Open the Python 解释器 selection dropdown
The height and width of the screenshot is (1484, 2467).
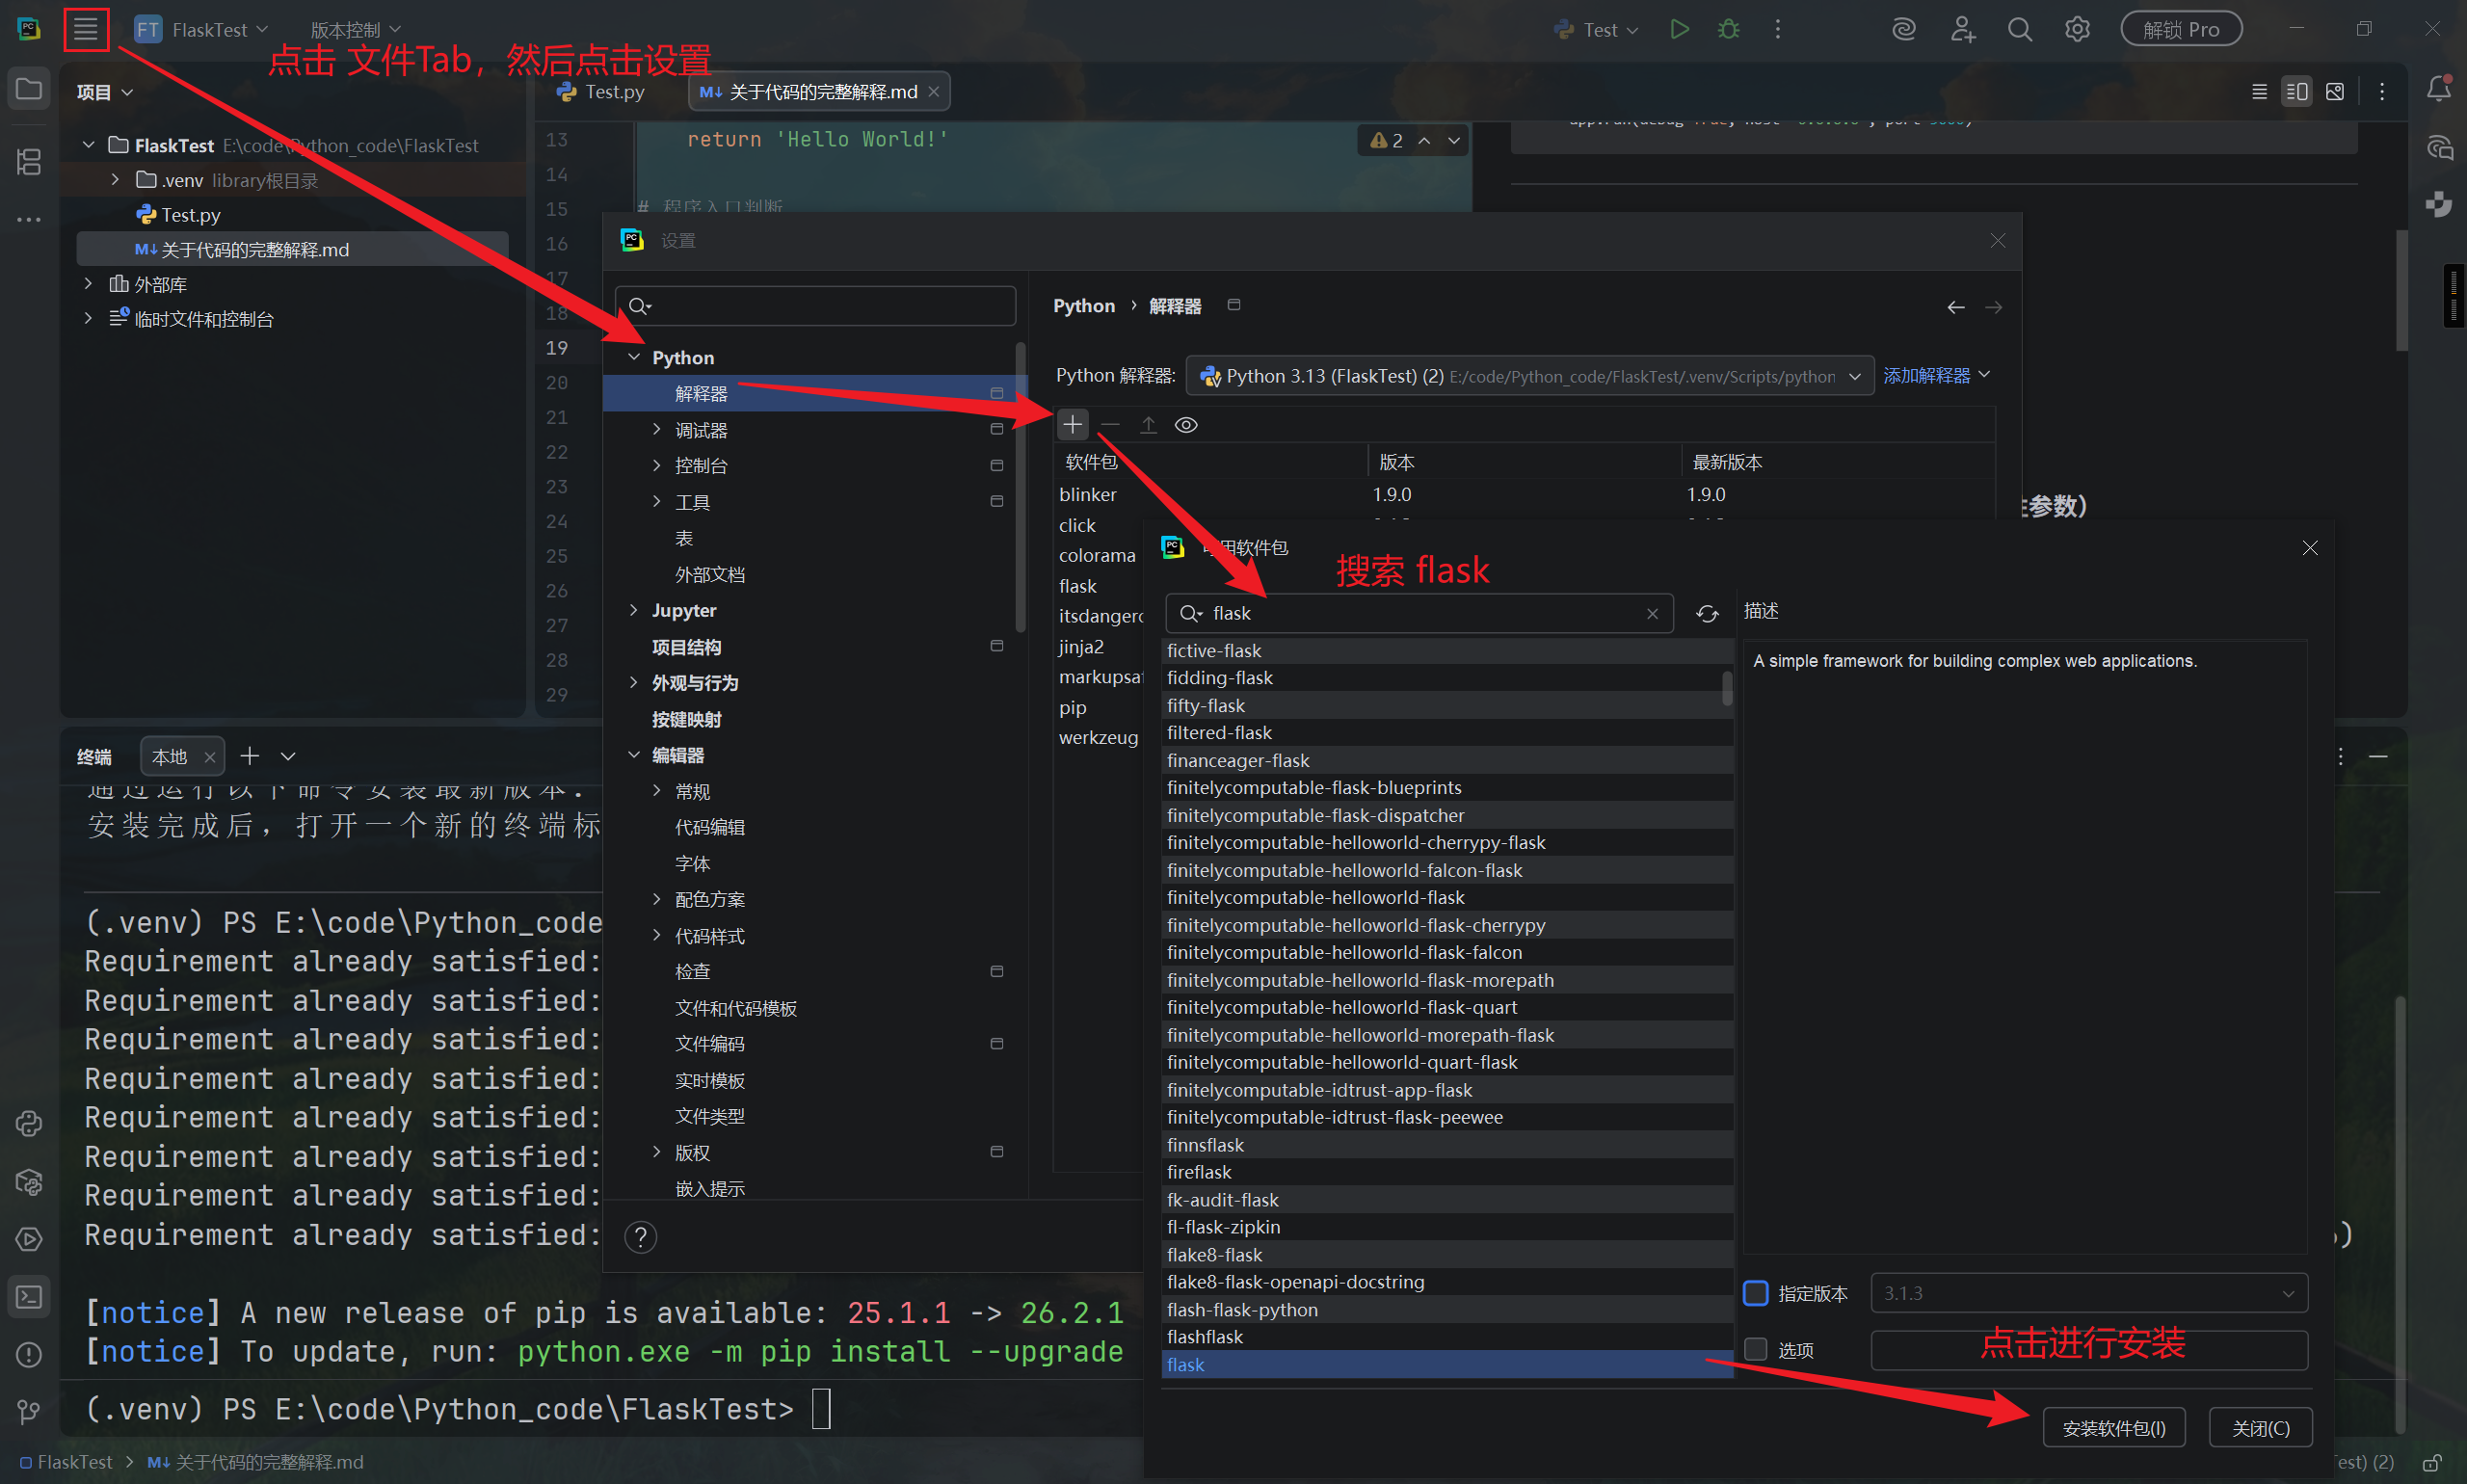[1530, 376]
